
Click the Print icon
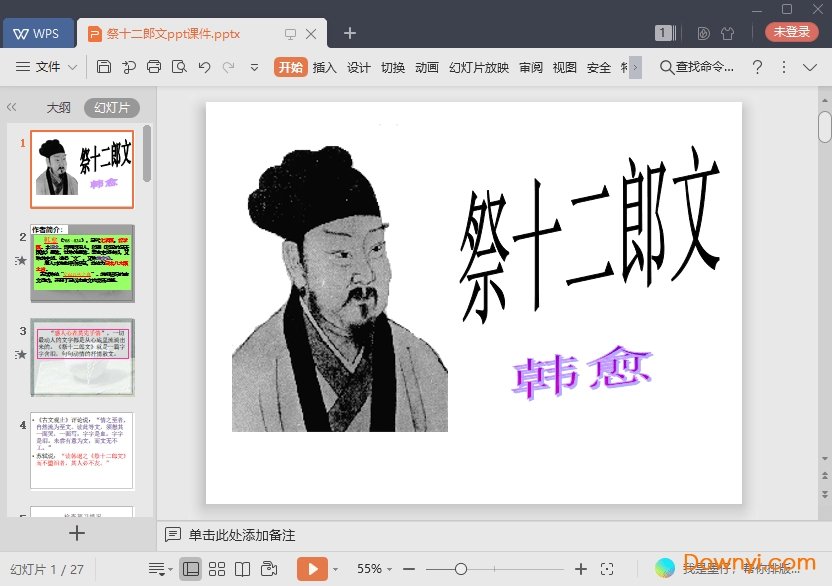pyautogui.click(x=154, y=67)
